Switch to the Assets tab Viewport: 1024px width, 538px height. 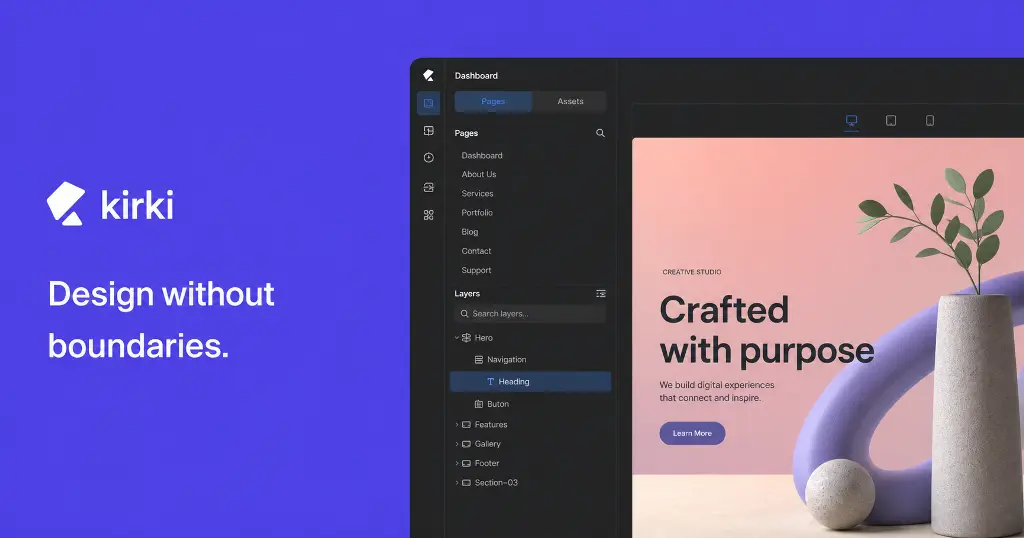pos(570,101)
